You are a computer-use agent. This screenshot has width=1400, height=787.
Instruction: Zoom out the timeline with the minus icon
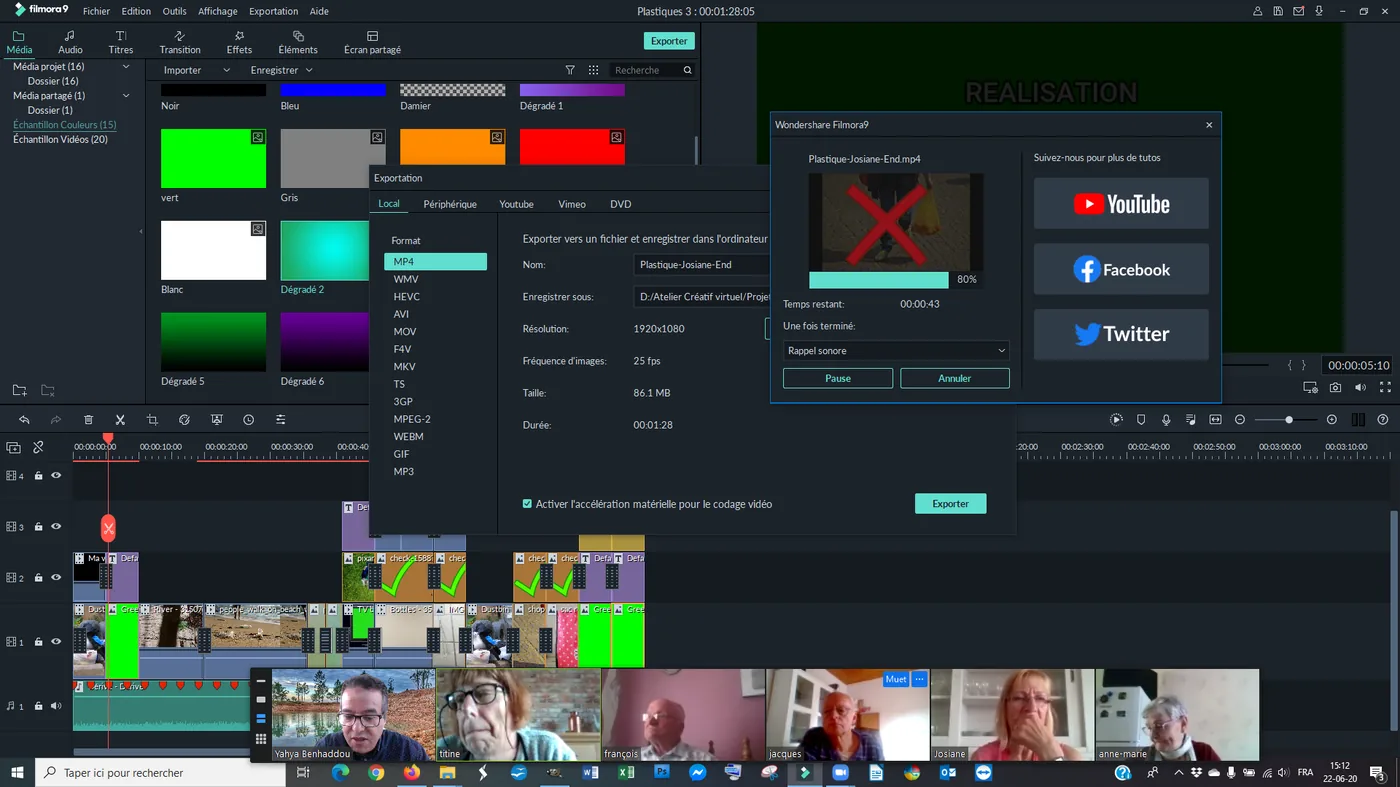(x=1240, y=420)
